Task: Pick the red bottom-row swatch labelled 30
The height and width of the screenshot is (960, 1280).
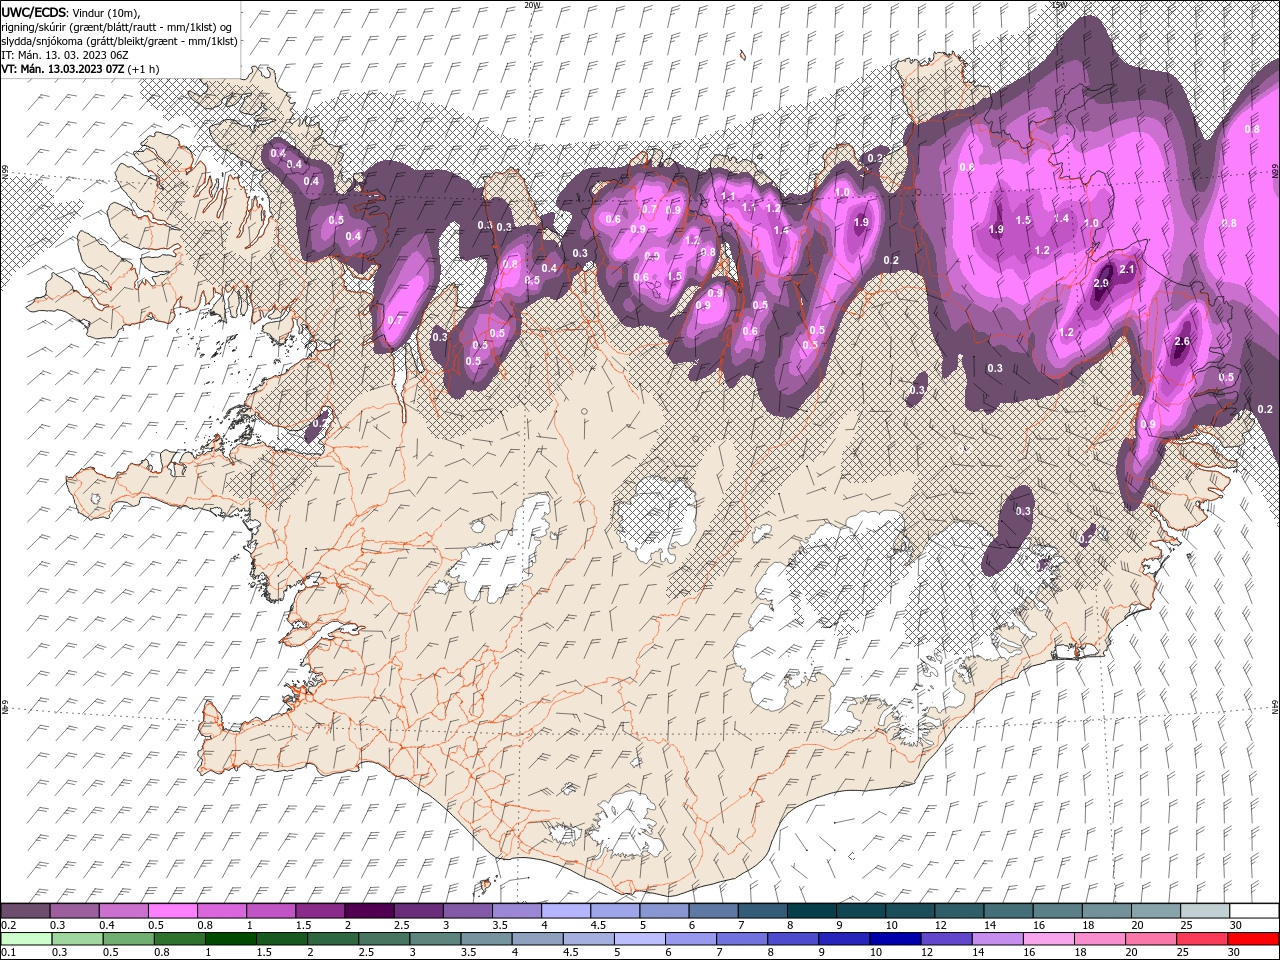Action: [x=1253, y=939]
